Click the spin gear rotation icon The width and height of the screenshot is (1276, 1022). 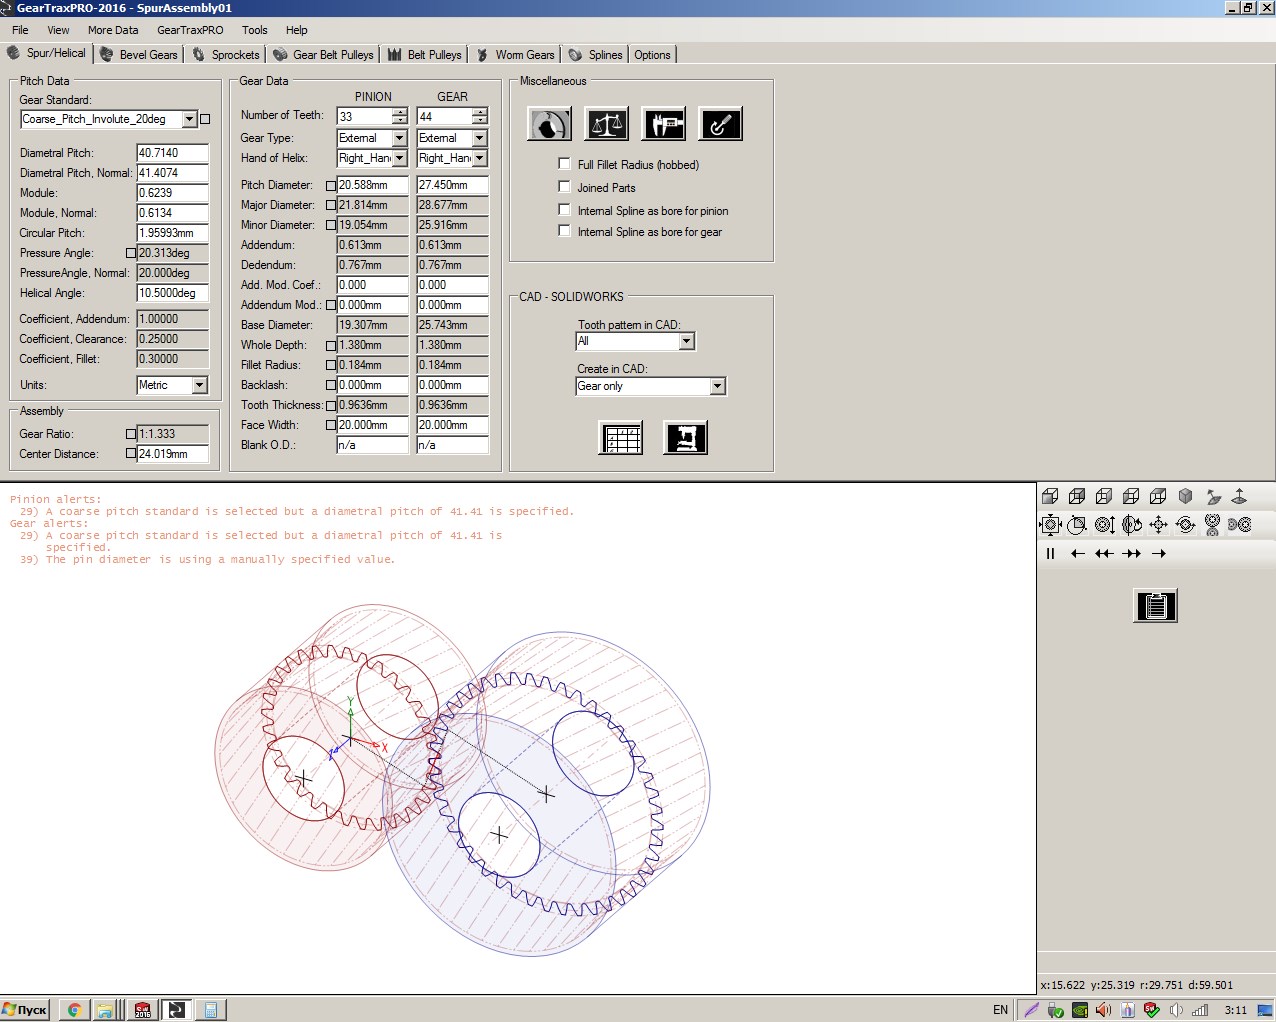[1185, 524]
